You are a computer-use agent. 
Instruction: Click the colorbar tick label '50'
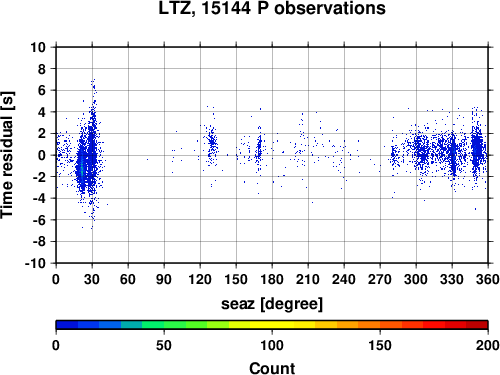(164, 345)
